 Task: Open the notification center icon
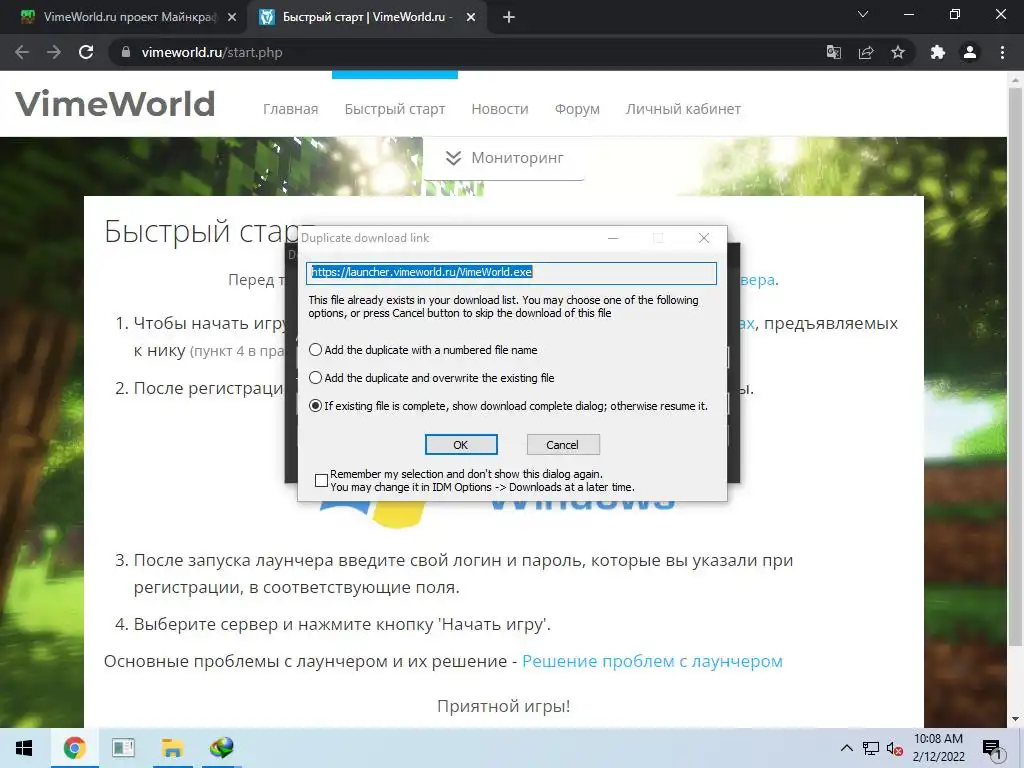[993, 750]
